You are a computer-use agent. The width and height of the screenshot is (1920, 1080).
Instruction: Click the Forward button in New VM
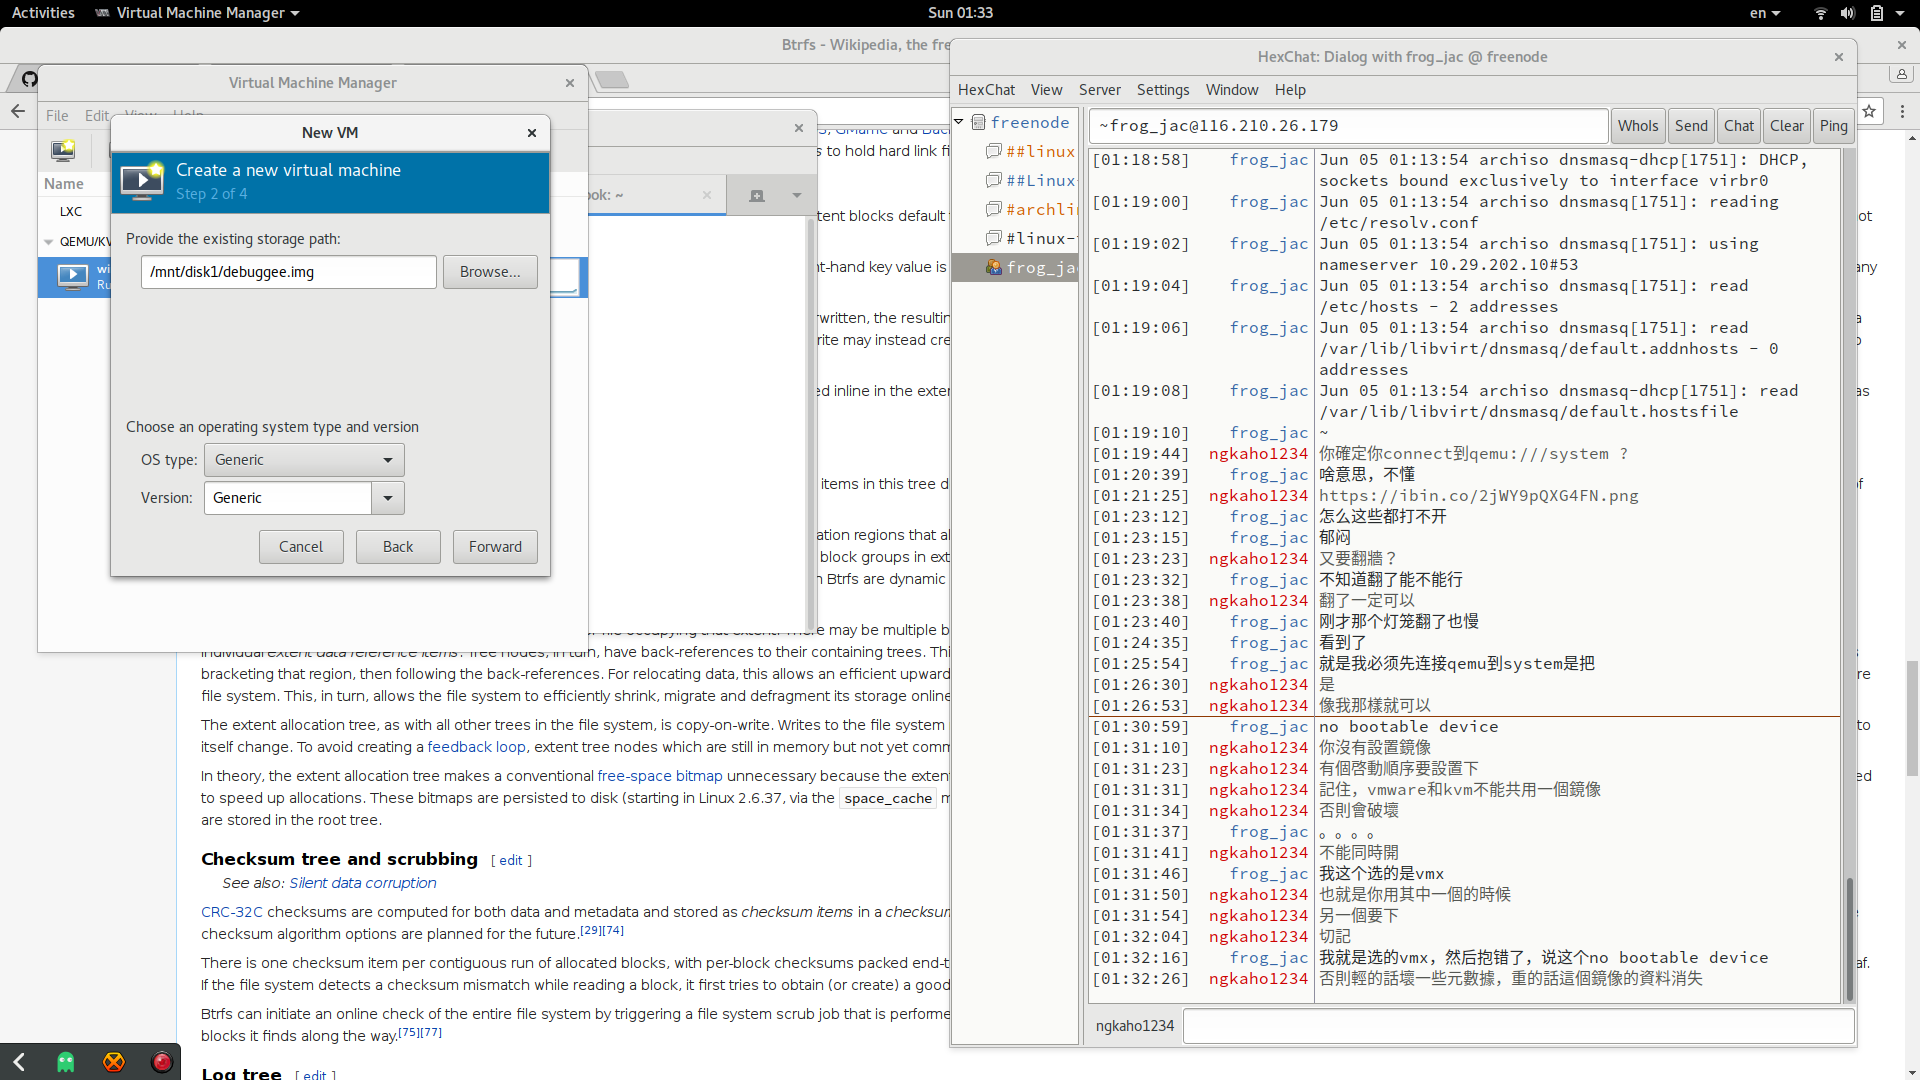click(495, 547)
